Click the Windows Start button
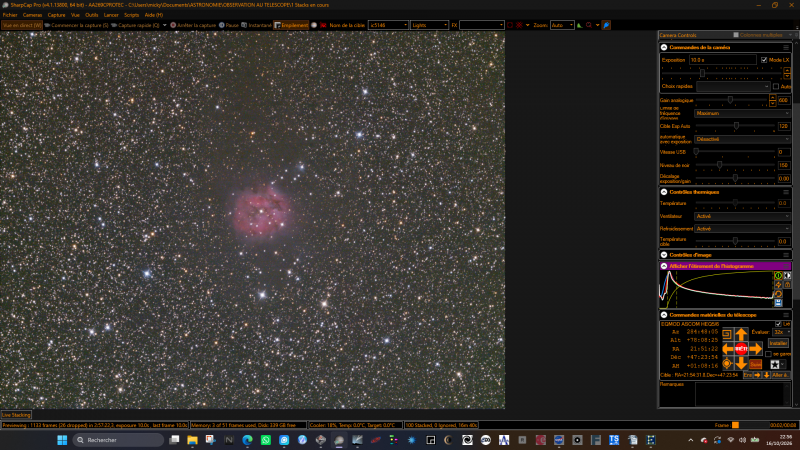 62,440
